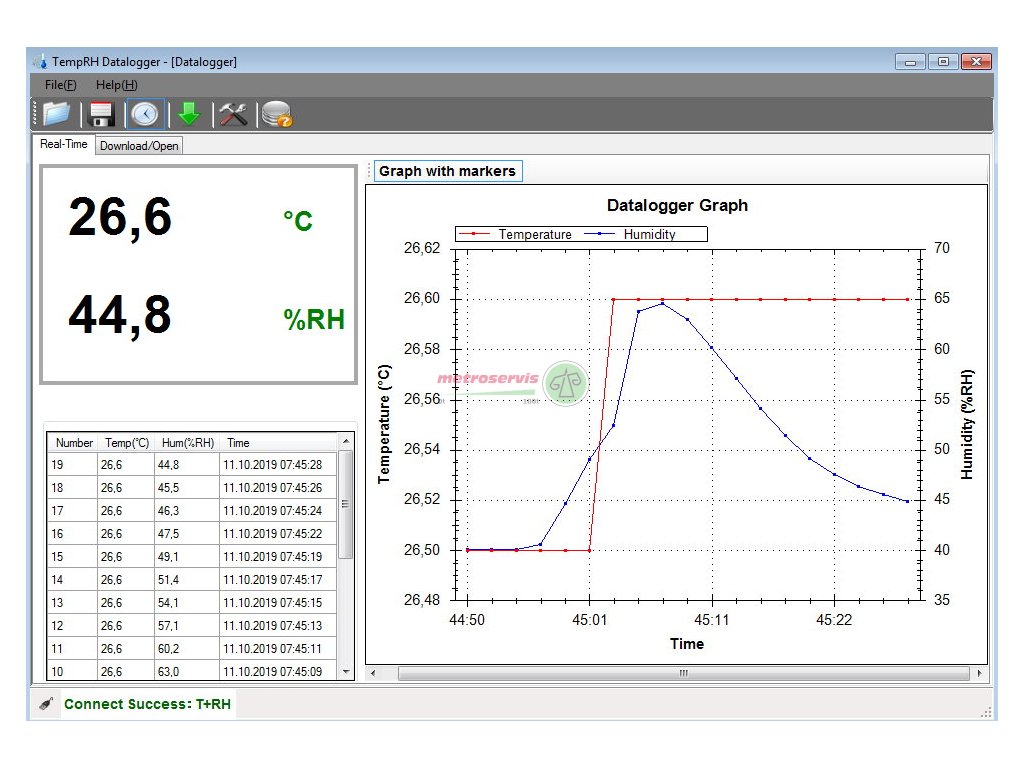
Task: Maximize the TempRH Datalogger window
Action: click(x=943, y=61)
